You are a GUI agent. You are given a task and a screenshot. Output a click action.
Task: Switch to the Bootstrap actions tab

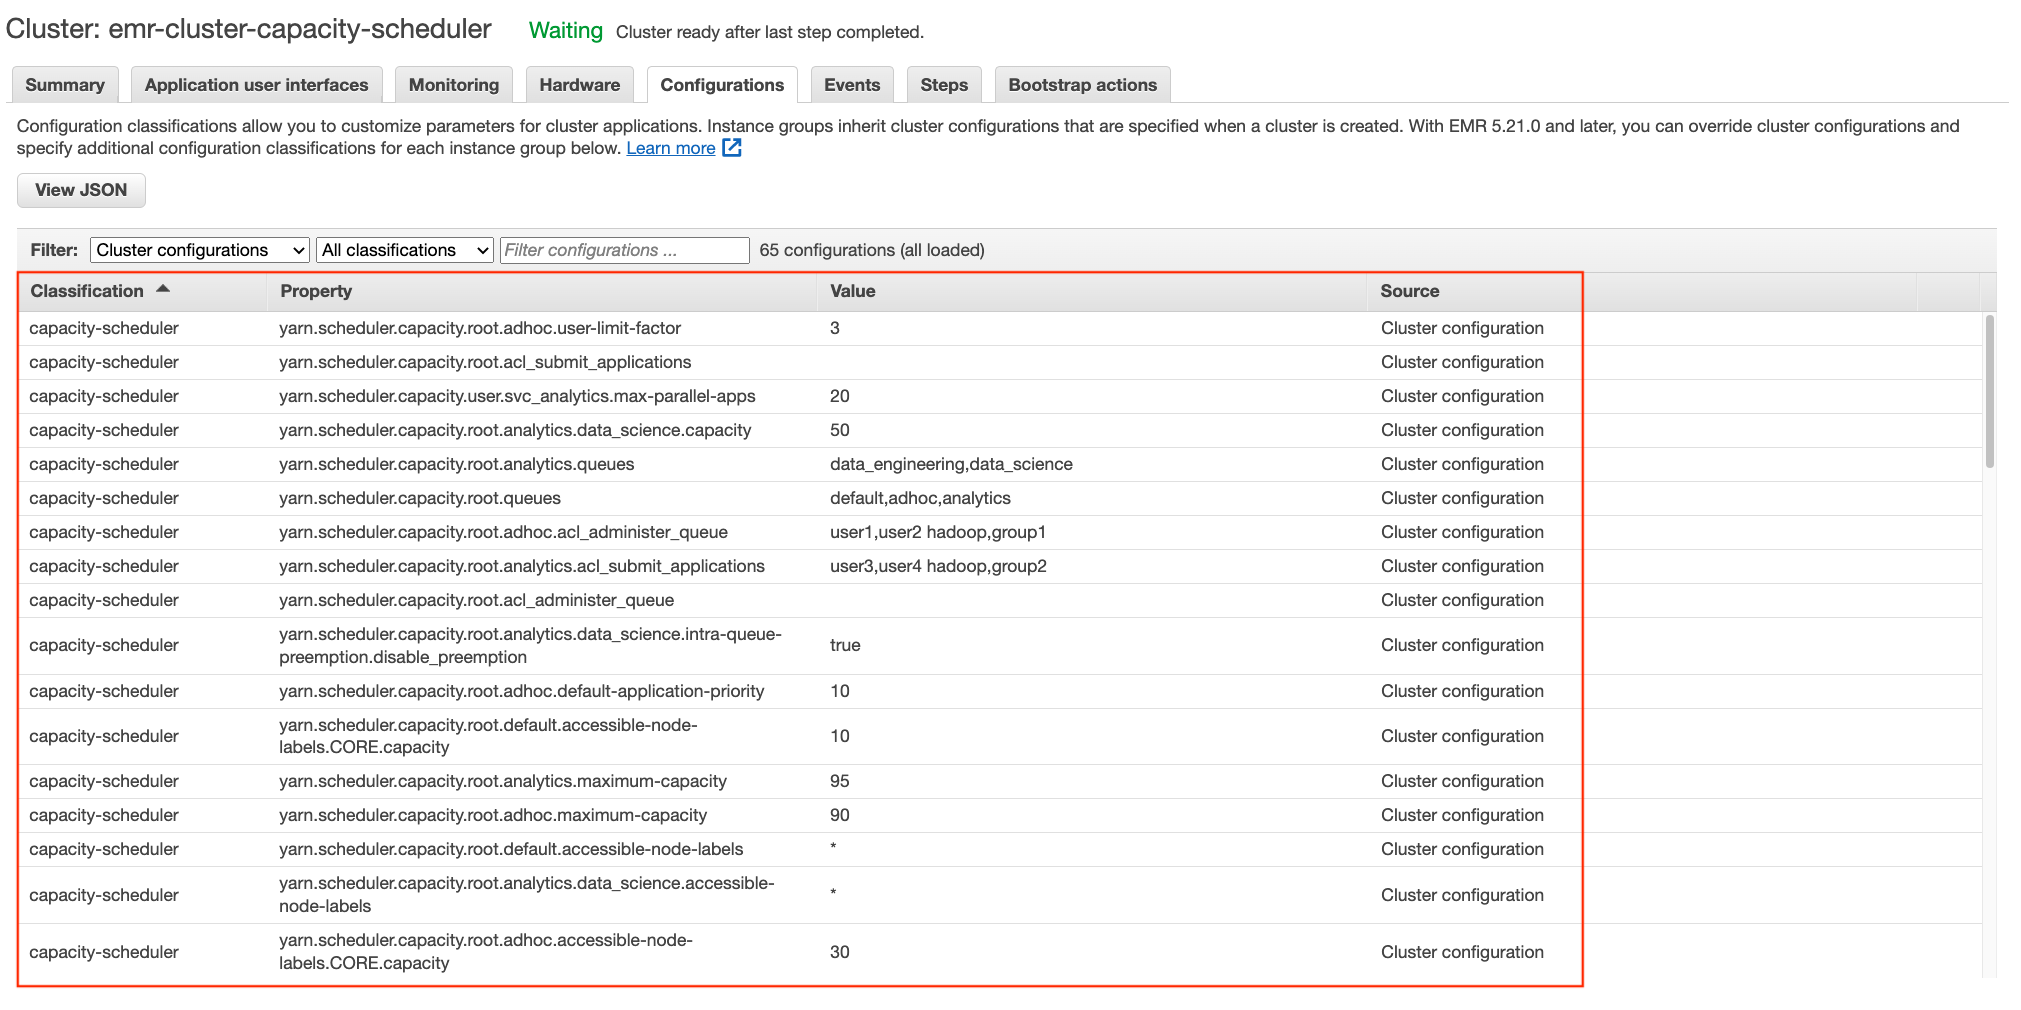point(1082,84)
